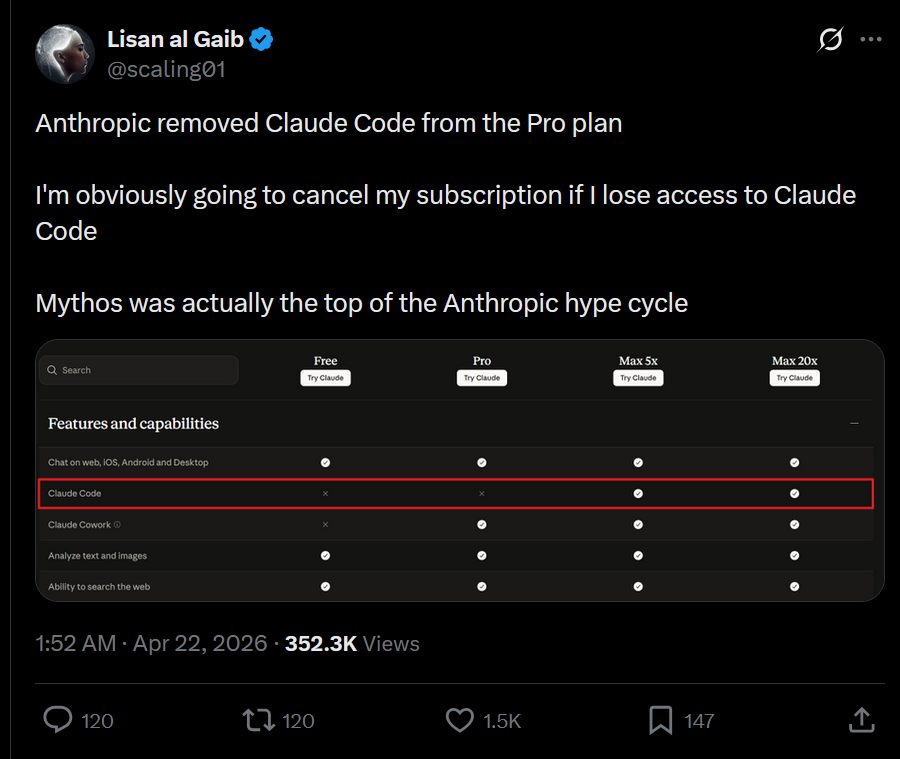Click Try Claude under Max 5x
The height and width of the screenshot is (759, 900).
point(638,378)
